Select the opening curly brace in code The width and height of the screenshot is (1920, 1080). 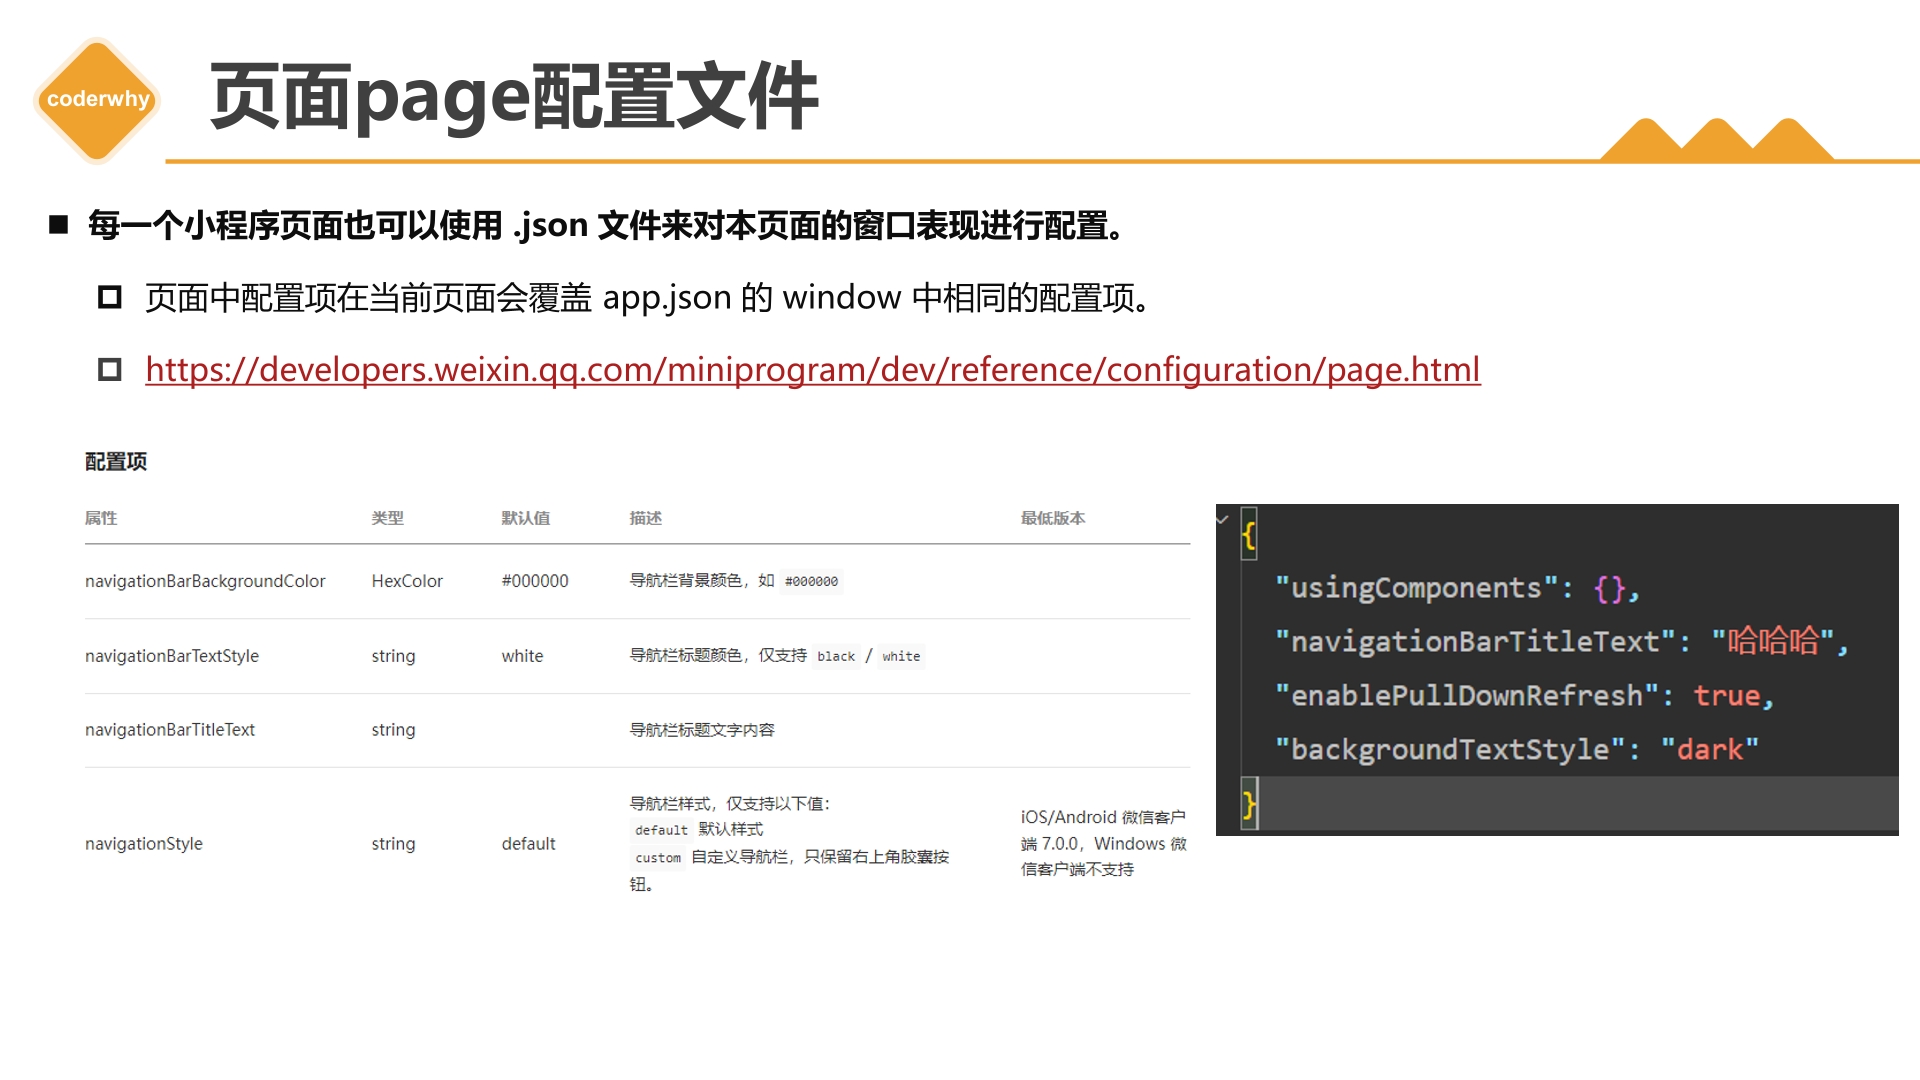1248,534
